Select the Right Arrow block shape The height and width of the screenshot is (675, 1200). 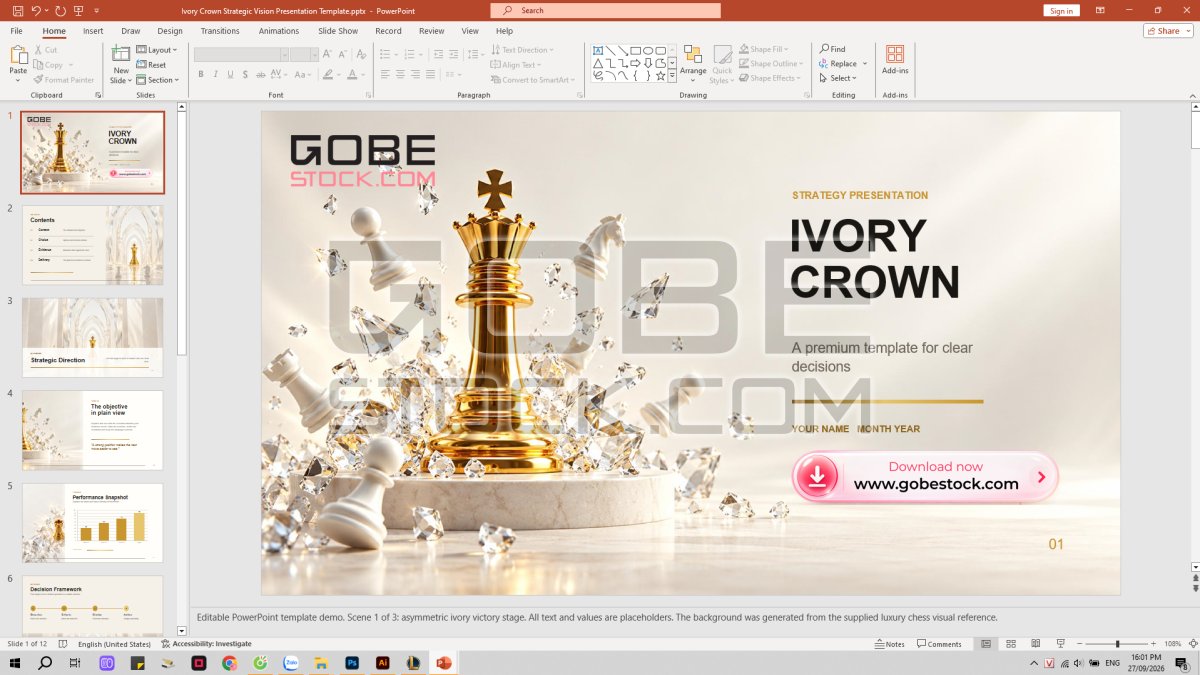point(635,63)
